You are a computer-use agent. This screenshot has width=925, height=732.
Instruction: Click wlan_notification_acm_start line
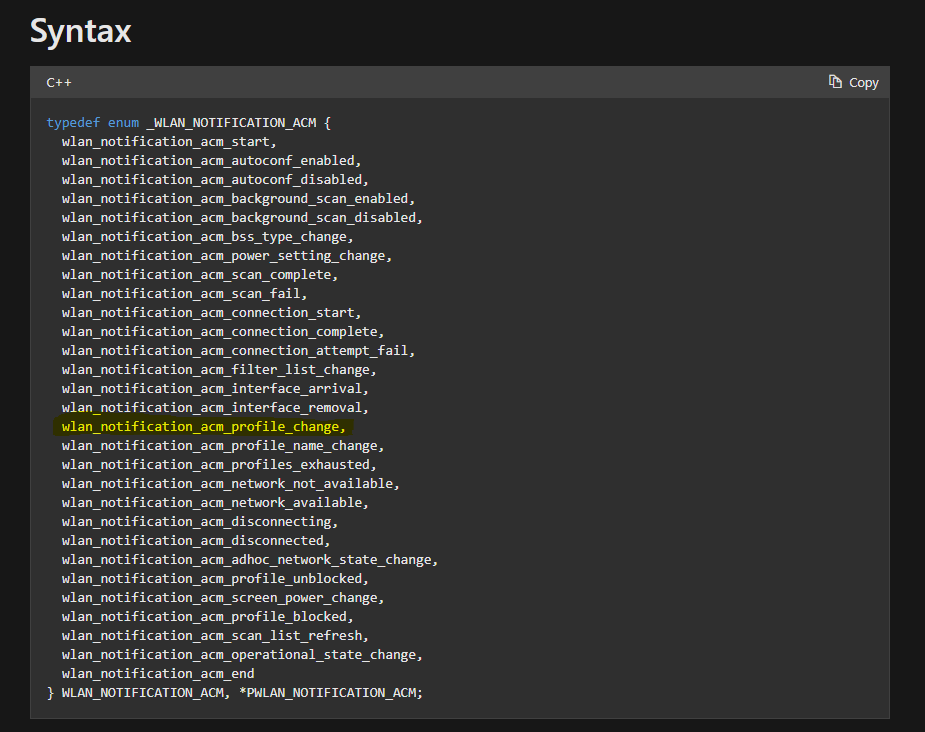169,142
